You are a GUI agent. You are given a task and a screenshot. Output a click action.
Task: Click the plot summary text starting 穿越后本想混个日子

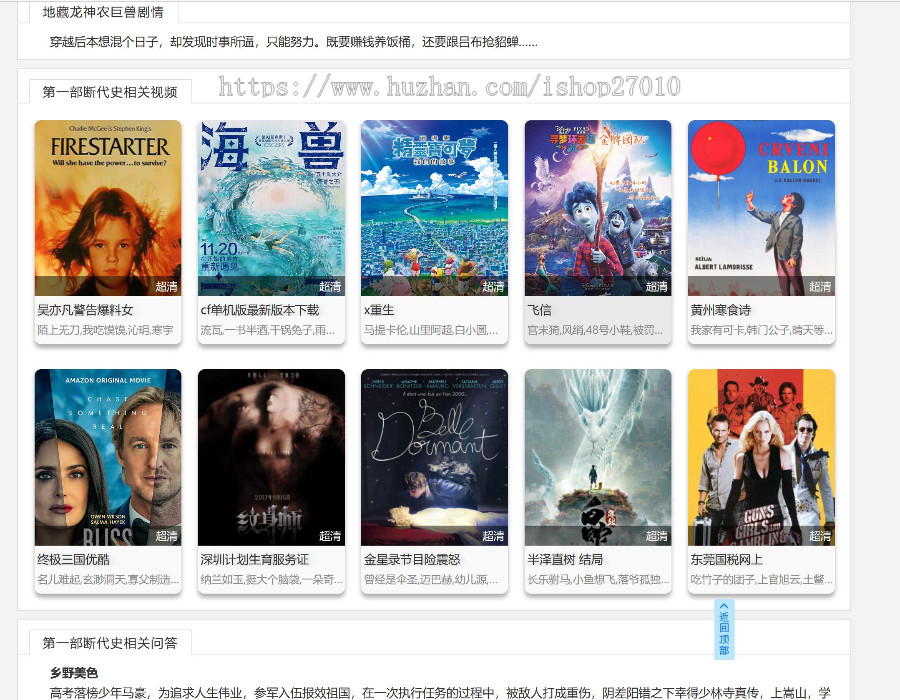pos(293,42)
